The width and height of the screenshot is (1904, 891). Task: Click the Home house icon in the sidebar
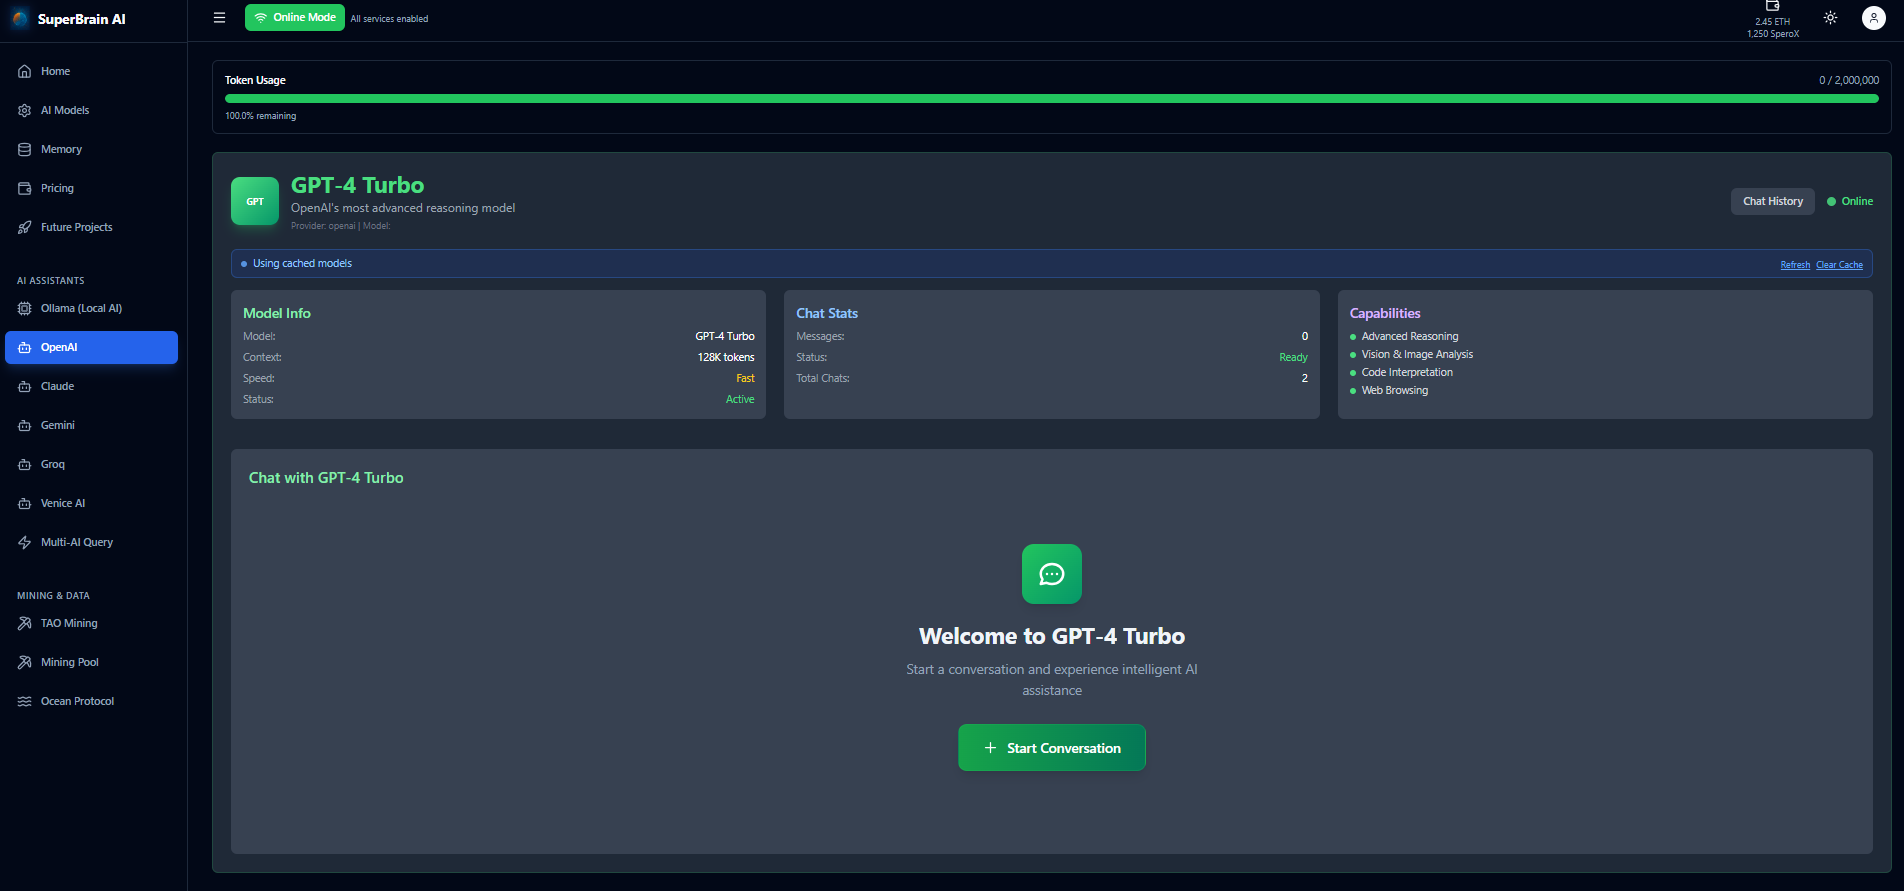pos(25,72)
